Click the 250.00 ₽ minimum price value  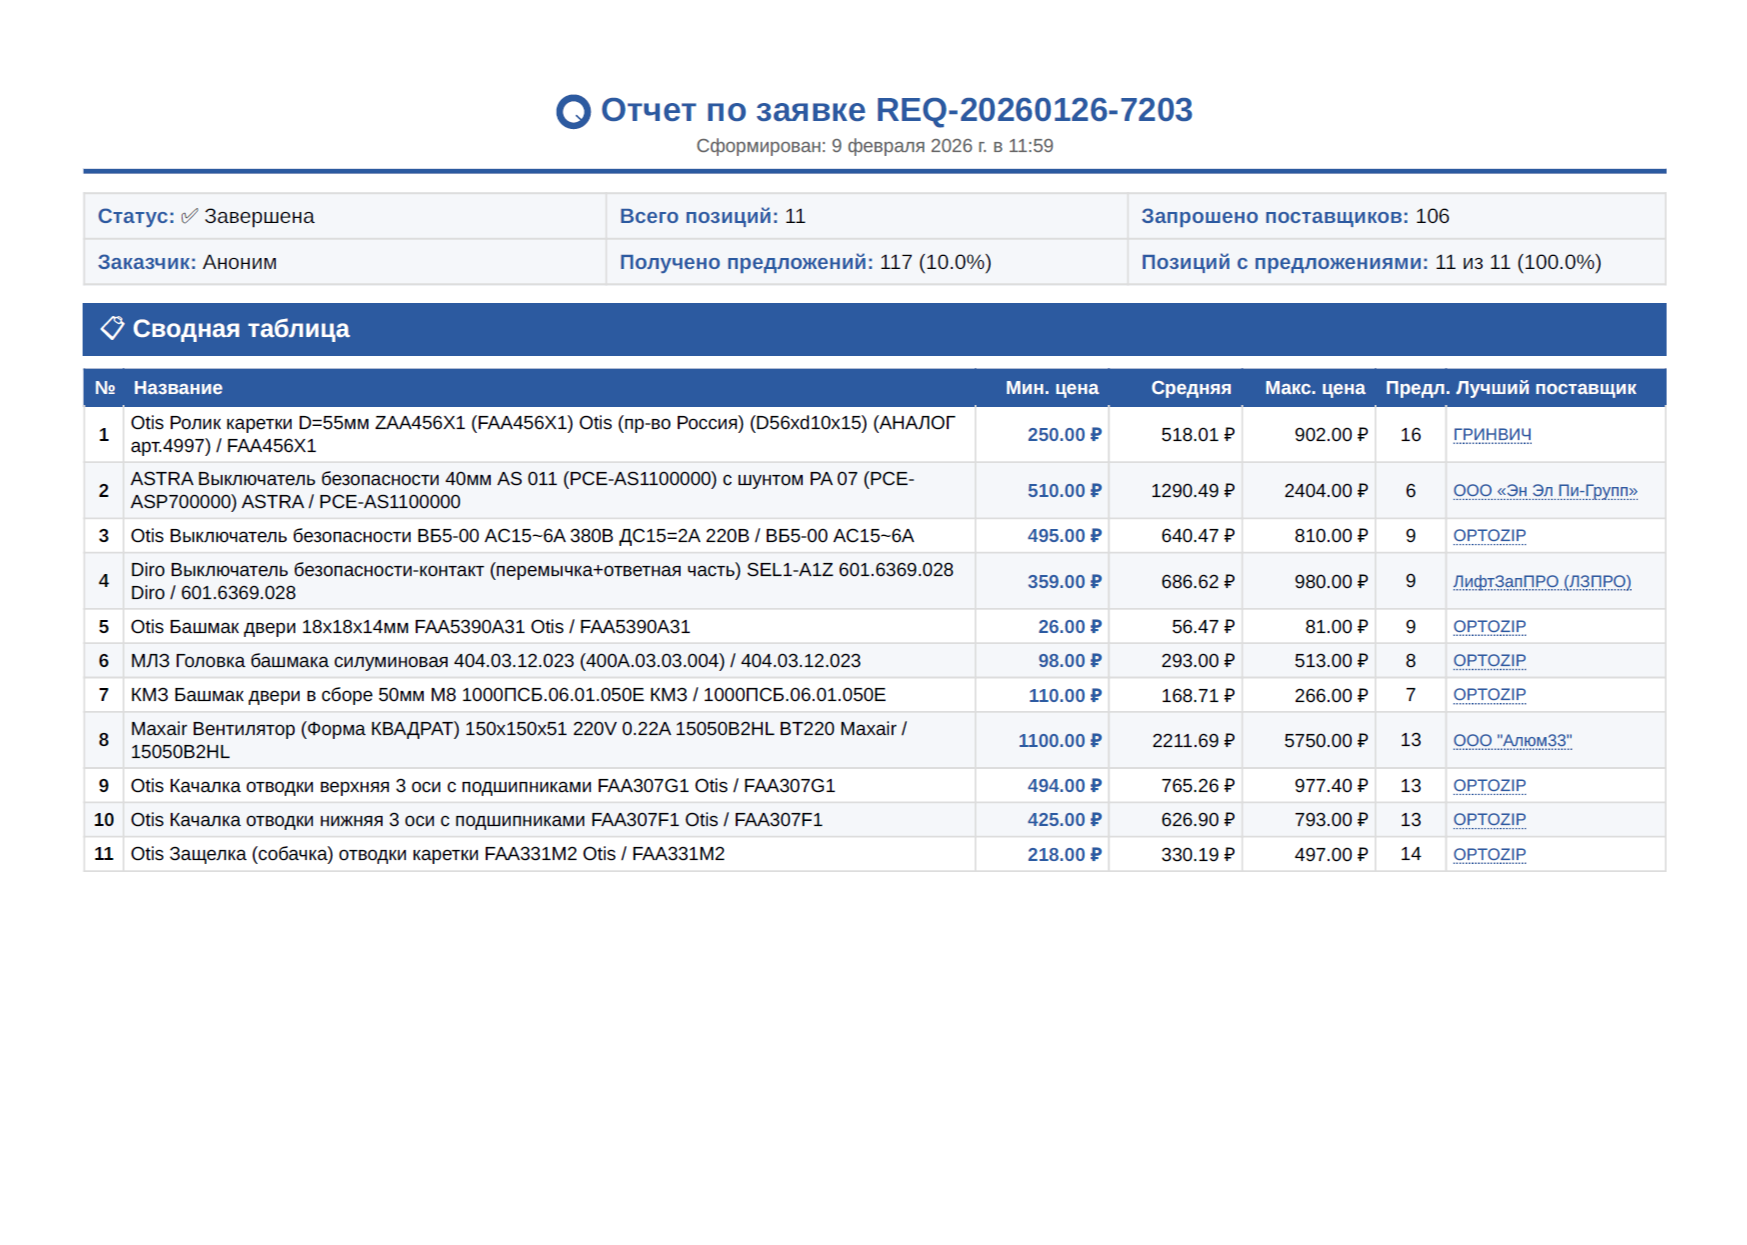pyautogui.click(x=1063, y=435)
